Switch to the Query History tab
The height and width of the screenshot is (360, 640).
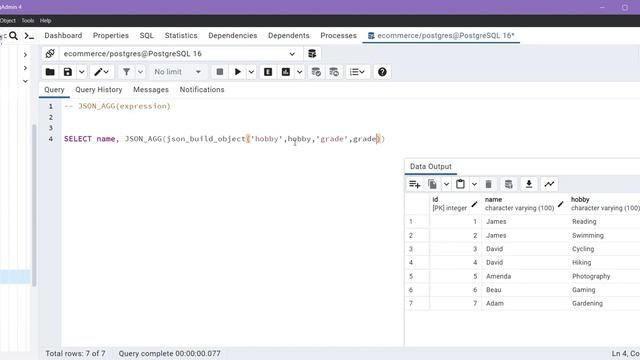(98, 89)
